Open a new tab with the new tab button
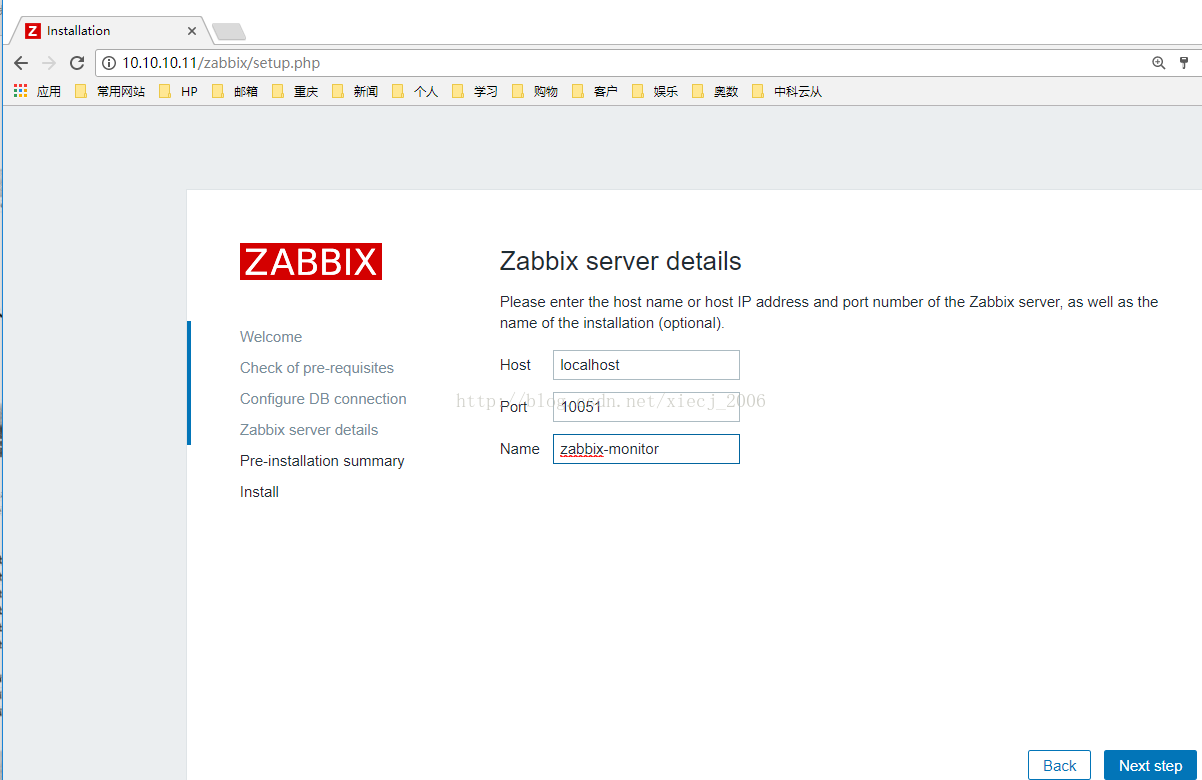The width and height of the screenshot is (1202, 780). (229, 32)
